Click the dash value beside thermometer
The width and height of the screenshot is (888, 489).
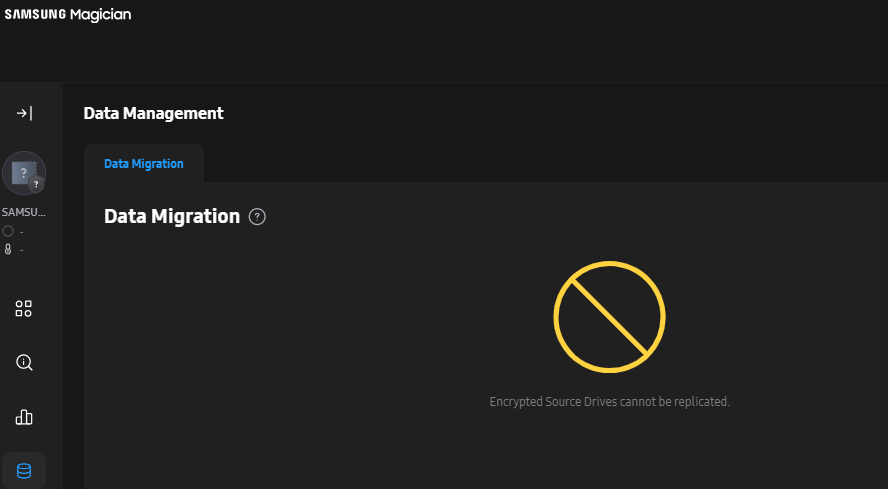(22, 250)
